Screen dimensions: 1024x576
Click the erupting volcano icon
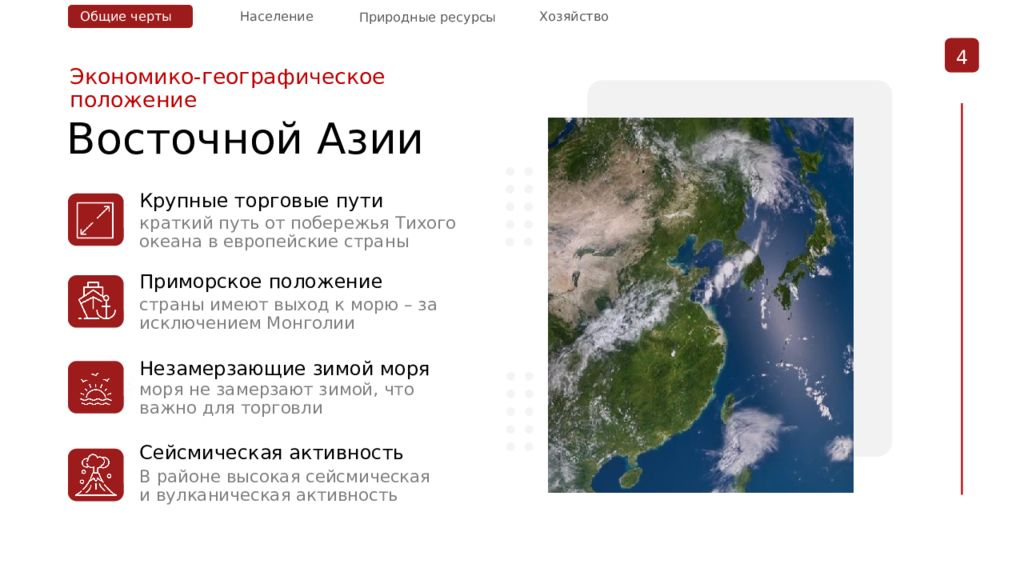pyautogui.click(x=95, y=475)
